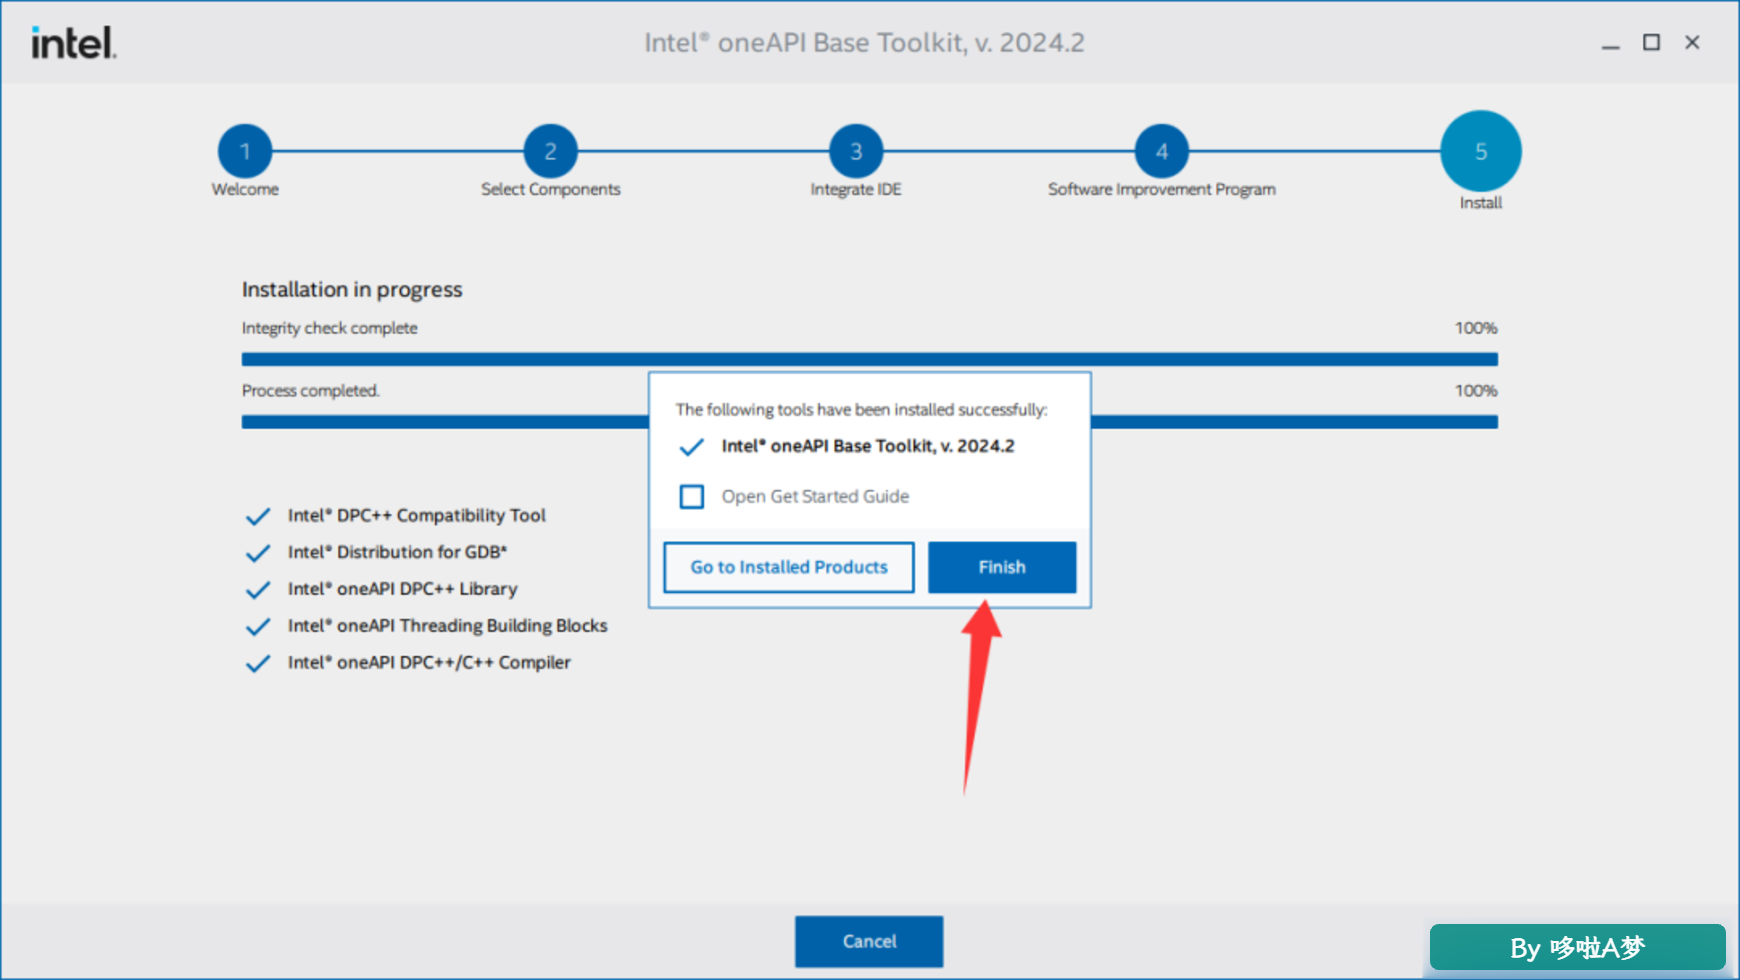
Task: Click checkmark beside DPC++ Compatibility Tool
Action: 258,516
